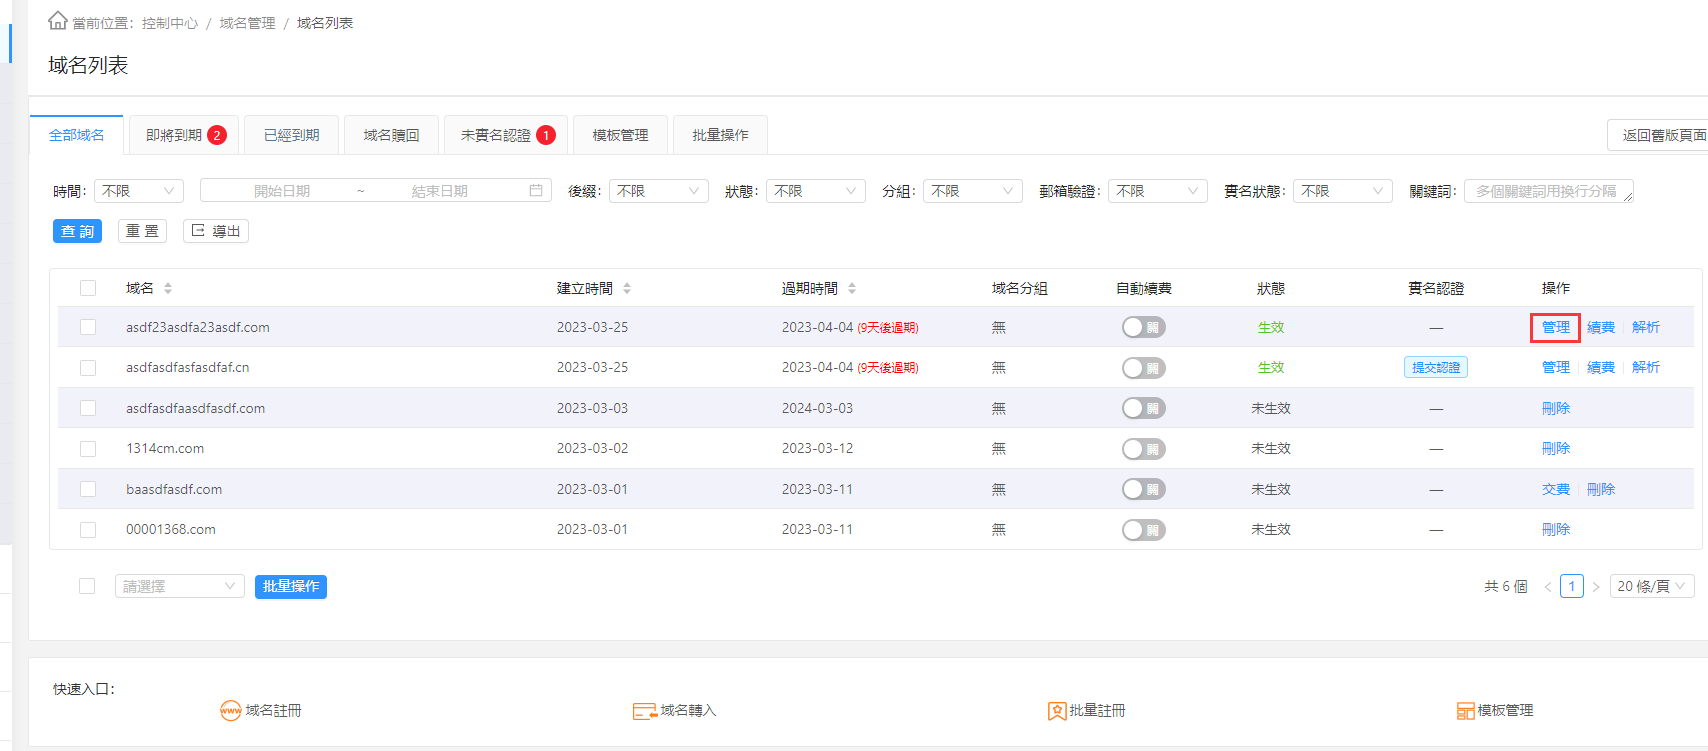Click 刪除 for asdfasdfaasdfasdf.com
This screenshot has height=751, width=1708.
click(1556, 408)
